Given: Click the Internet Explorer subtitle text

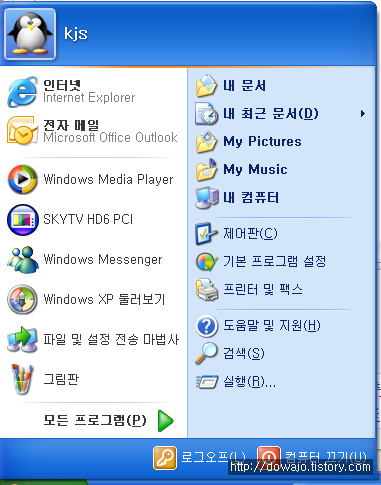Looking at the screenshot, I should click(x=89, y=98).
